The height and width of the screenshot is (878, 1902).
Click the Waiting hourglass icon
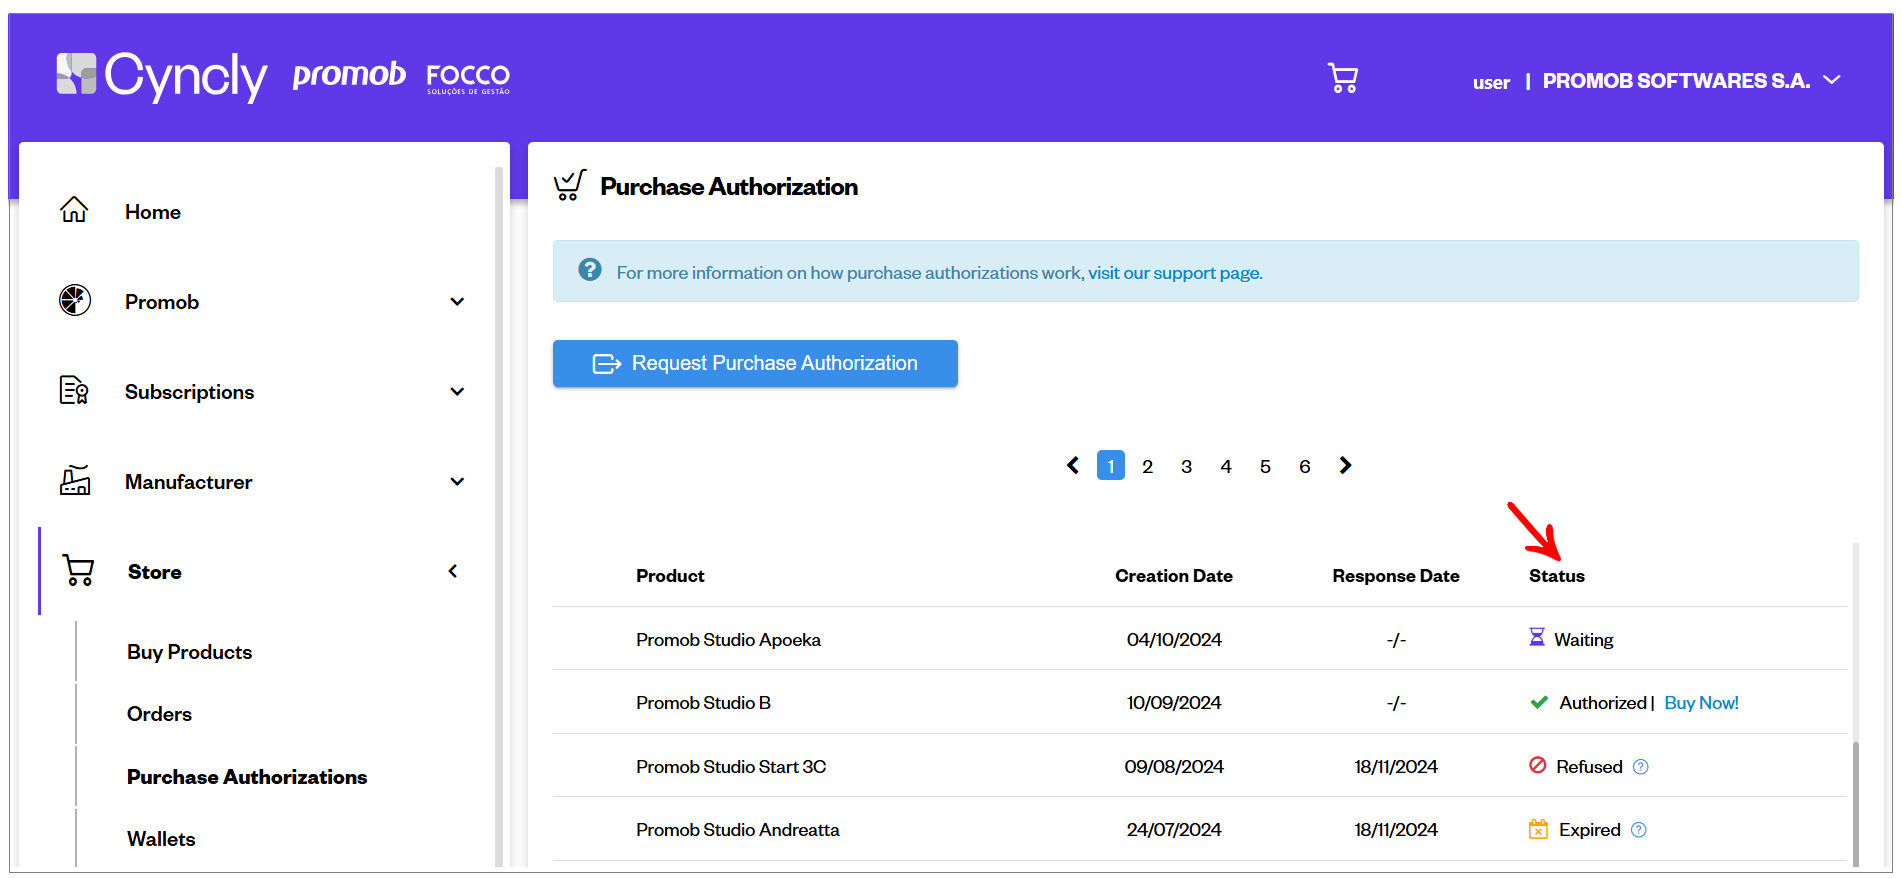pos(1537,637)
